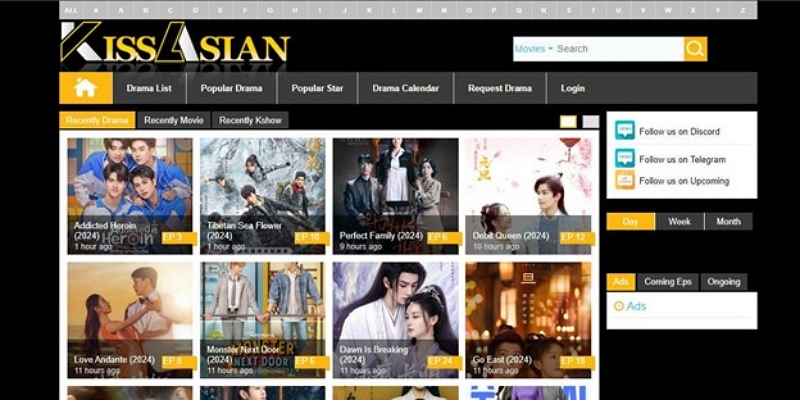Open the Addicted Heroin (2024) poster
This screenshot has width=800, height=400.
130,196
